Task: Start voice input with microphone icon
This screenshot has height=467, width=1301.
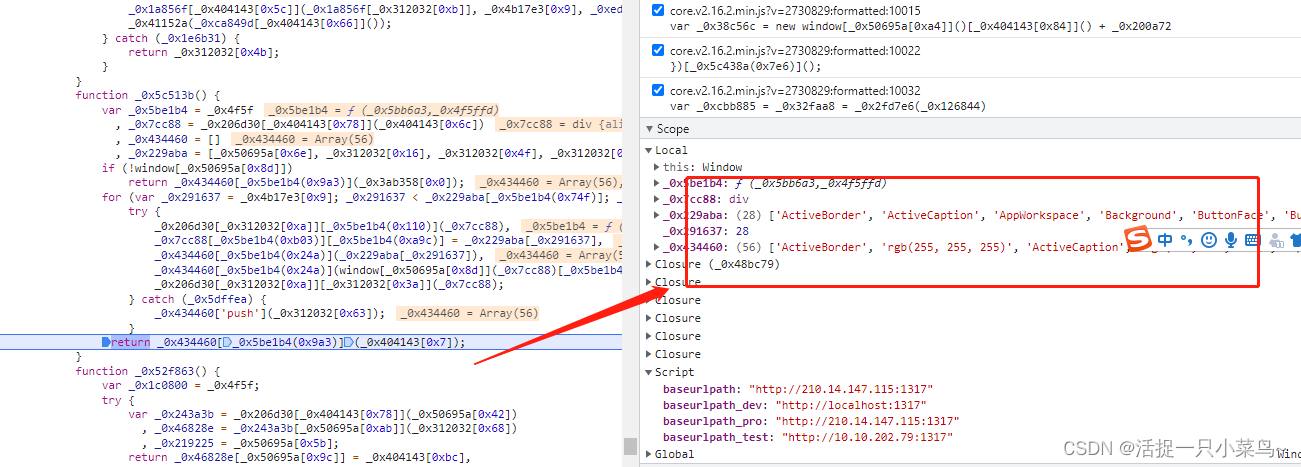Action: pyautogui.click(x=1231, y=240)
